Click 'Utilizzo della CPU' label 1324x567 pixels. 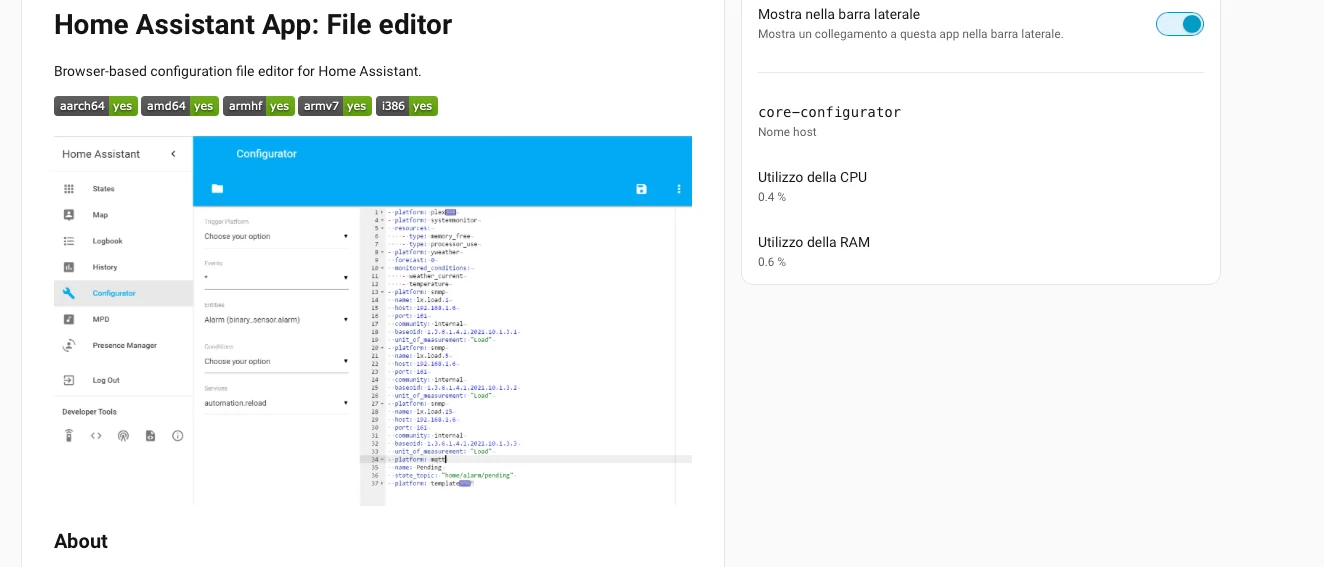click(x=812, y=177)
